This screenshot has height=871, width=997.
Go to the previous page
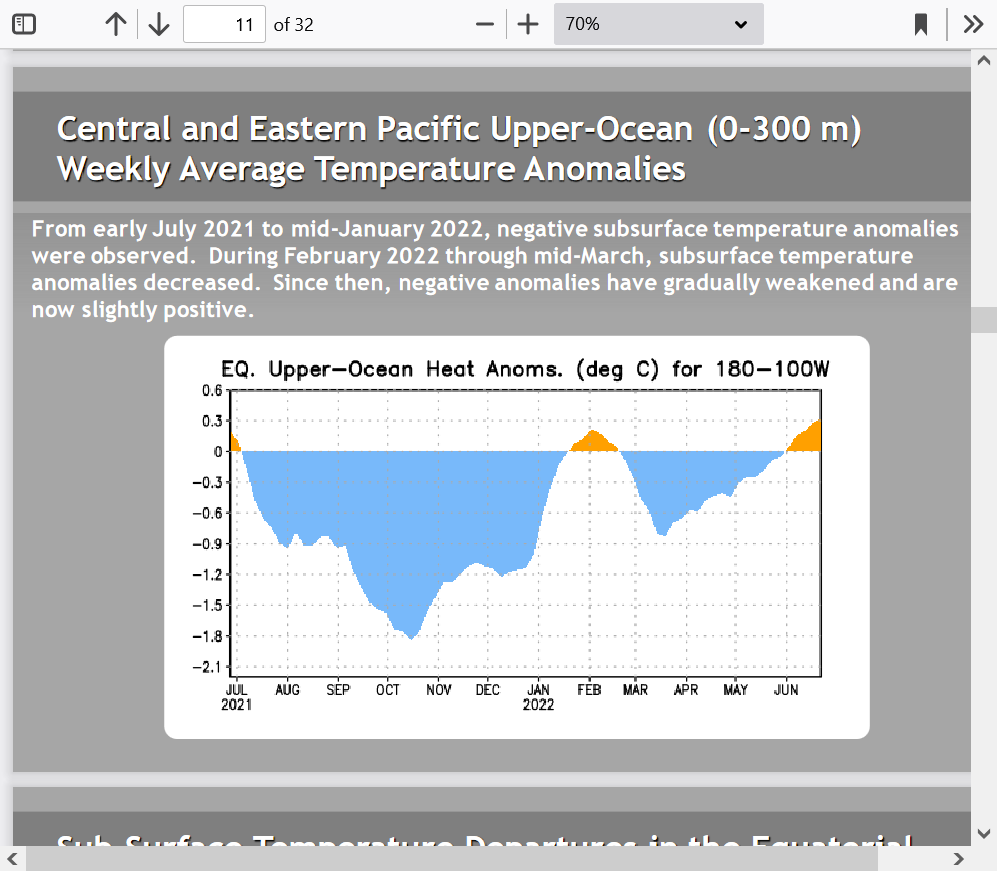116,24
